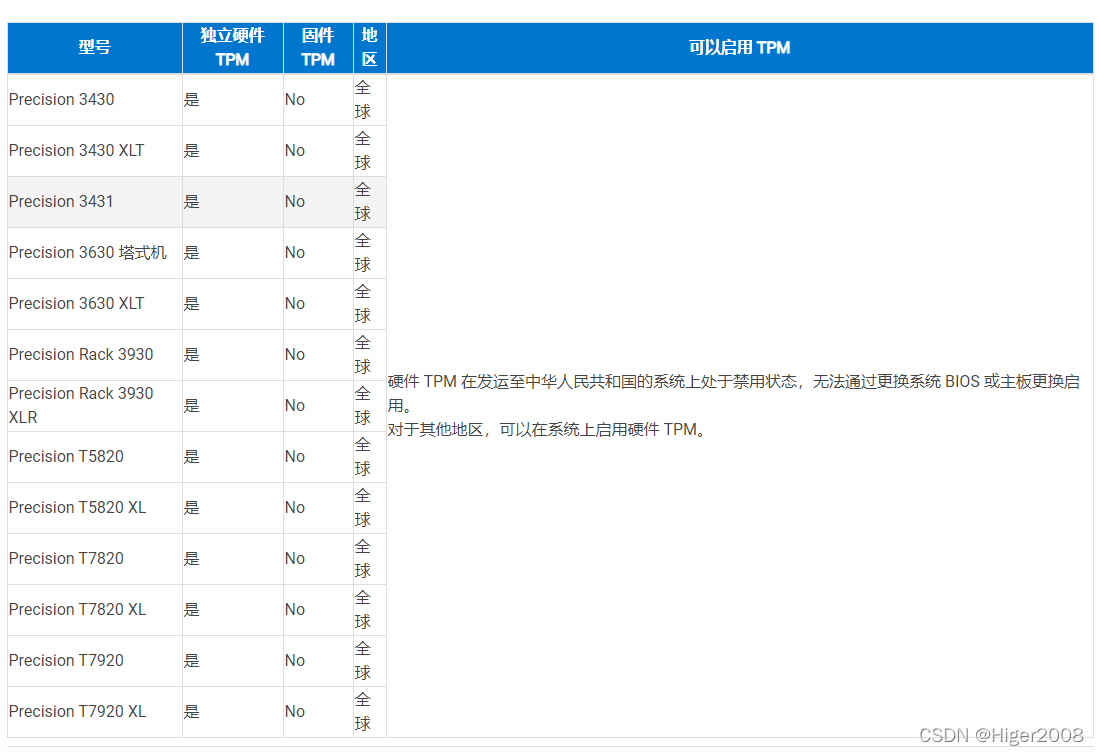Click 是 in the Precision 3431 row
The width and height of the screenshot is (1099, 755).
tap(191, 202)
